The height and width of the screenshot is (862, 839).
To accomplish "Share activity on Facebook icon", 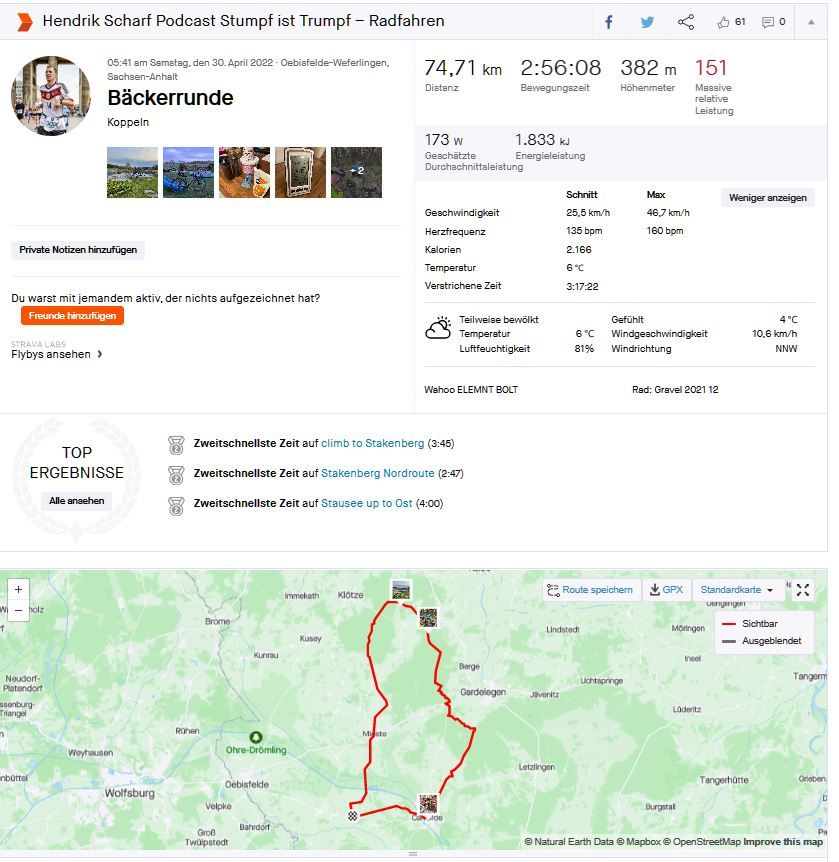I will [x=609, y=22].
